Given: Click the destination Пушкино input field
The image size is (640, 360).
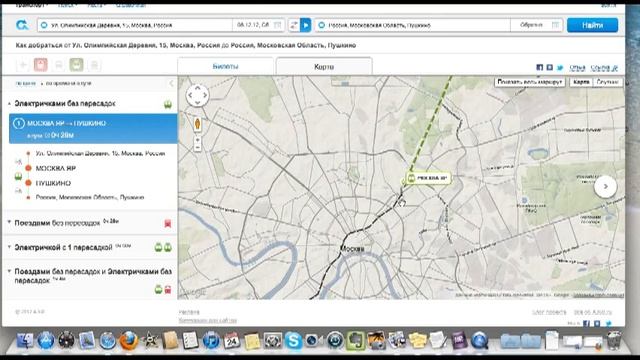Looking at the screenshot, I should coord(413,25).
